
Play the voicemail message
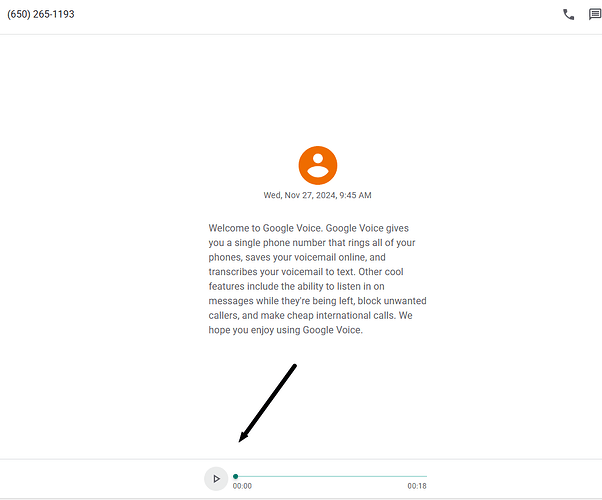coord(216,478)
